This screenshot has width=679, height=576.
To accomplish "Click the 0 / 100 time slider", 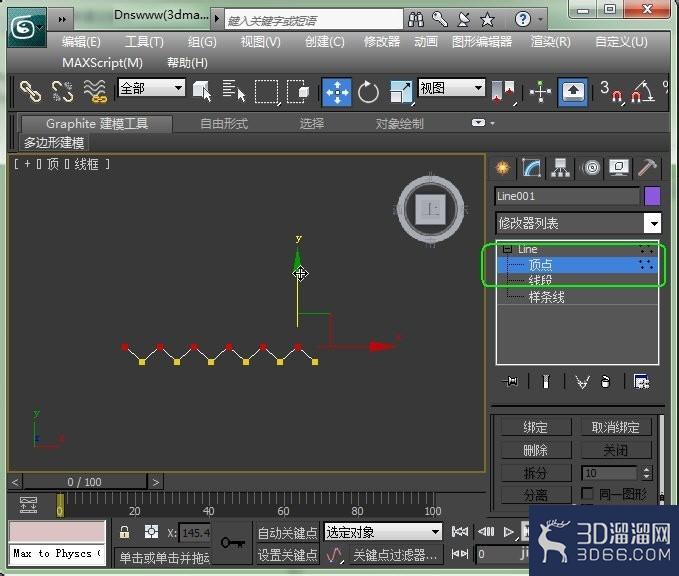I will coord(85,482).
